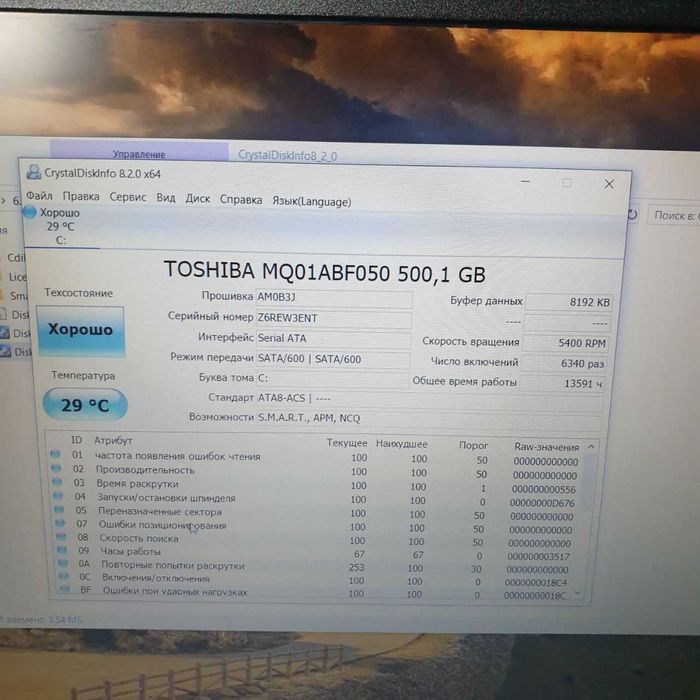Viewport: 700px width, 700px height.
Task: Click status icon of attribute 01 row
Action: [55, 454]
